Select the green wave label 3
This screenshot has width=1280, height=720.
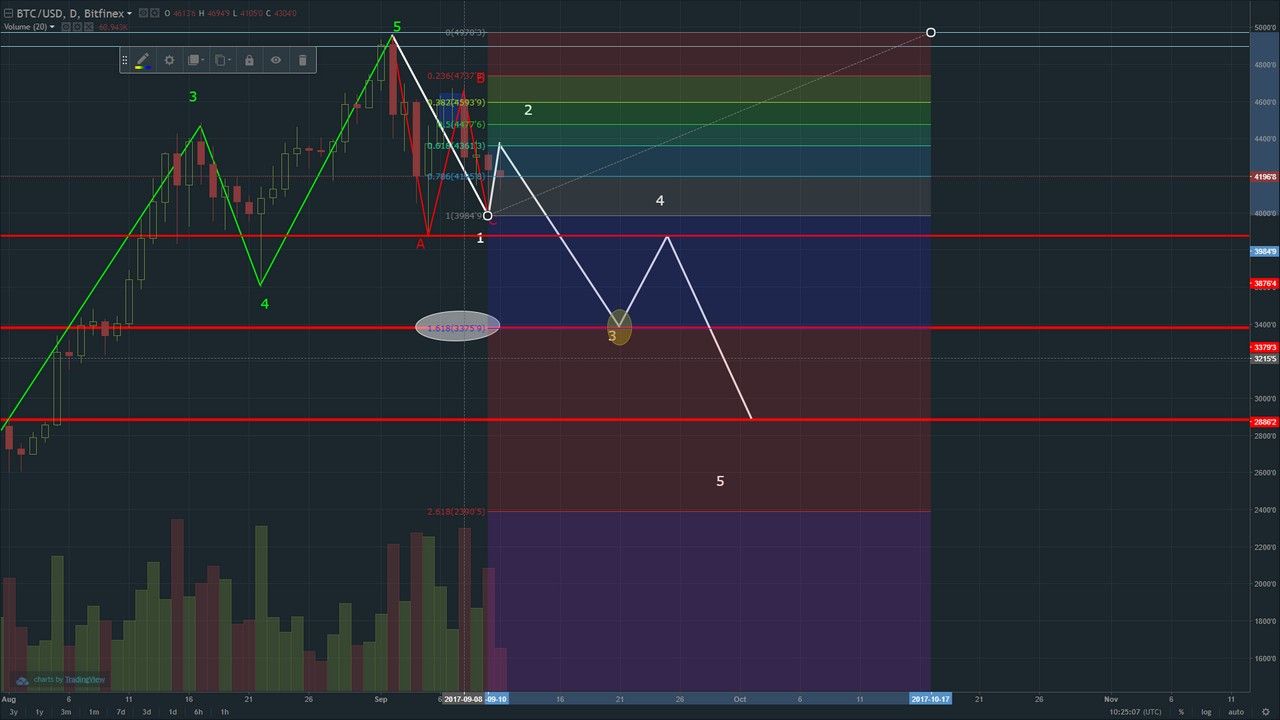coord(193,97)
